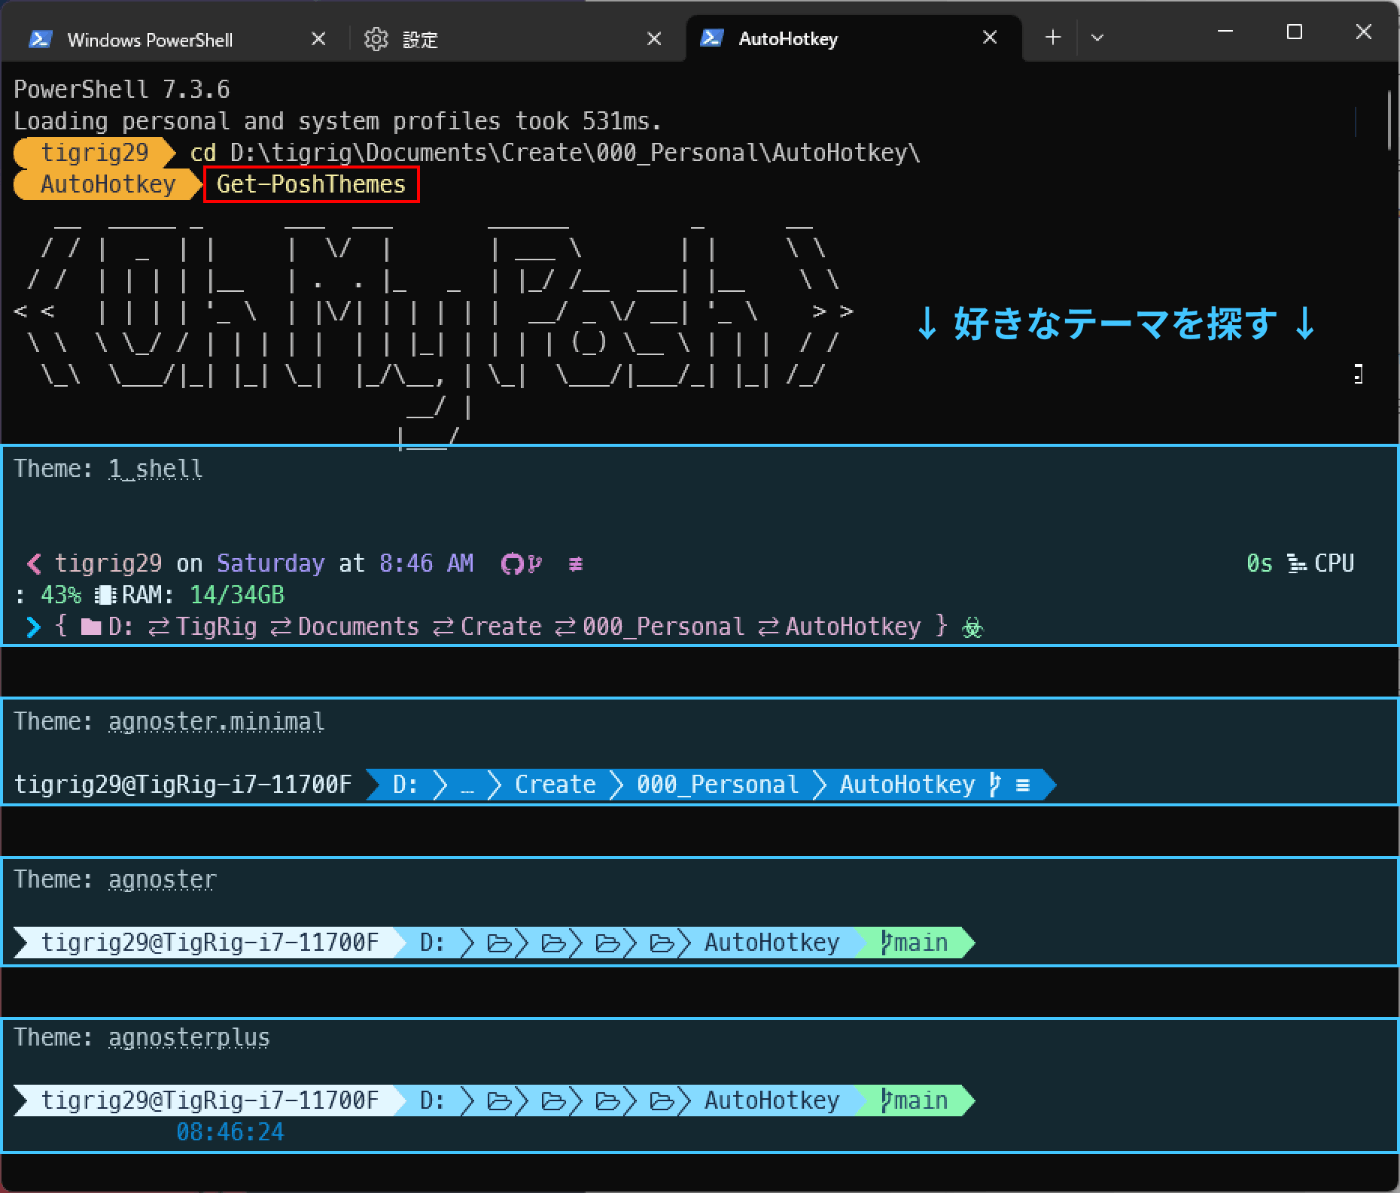This screenshot has height=1193, width=1400.
Task: Click the Get-PoshThemes command text
Action: click(311, 184)
